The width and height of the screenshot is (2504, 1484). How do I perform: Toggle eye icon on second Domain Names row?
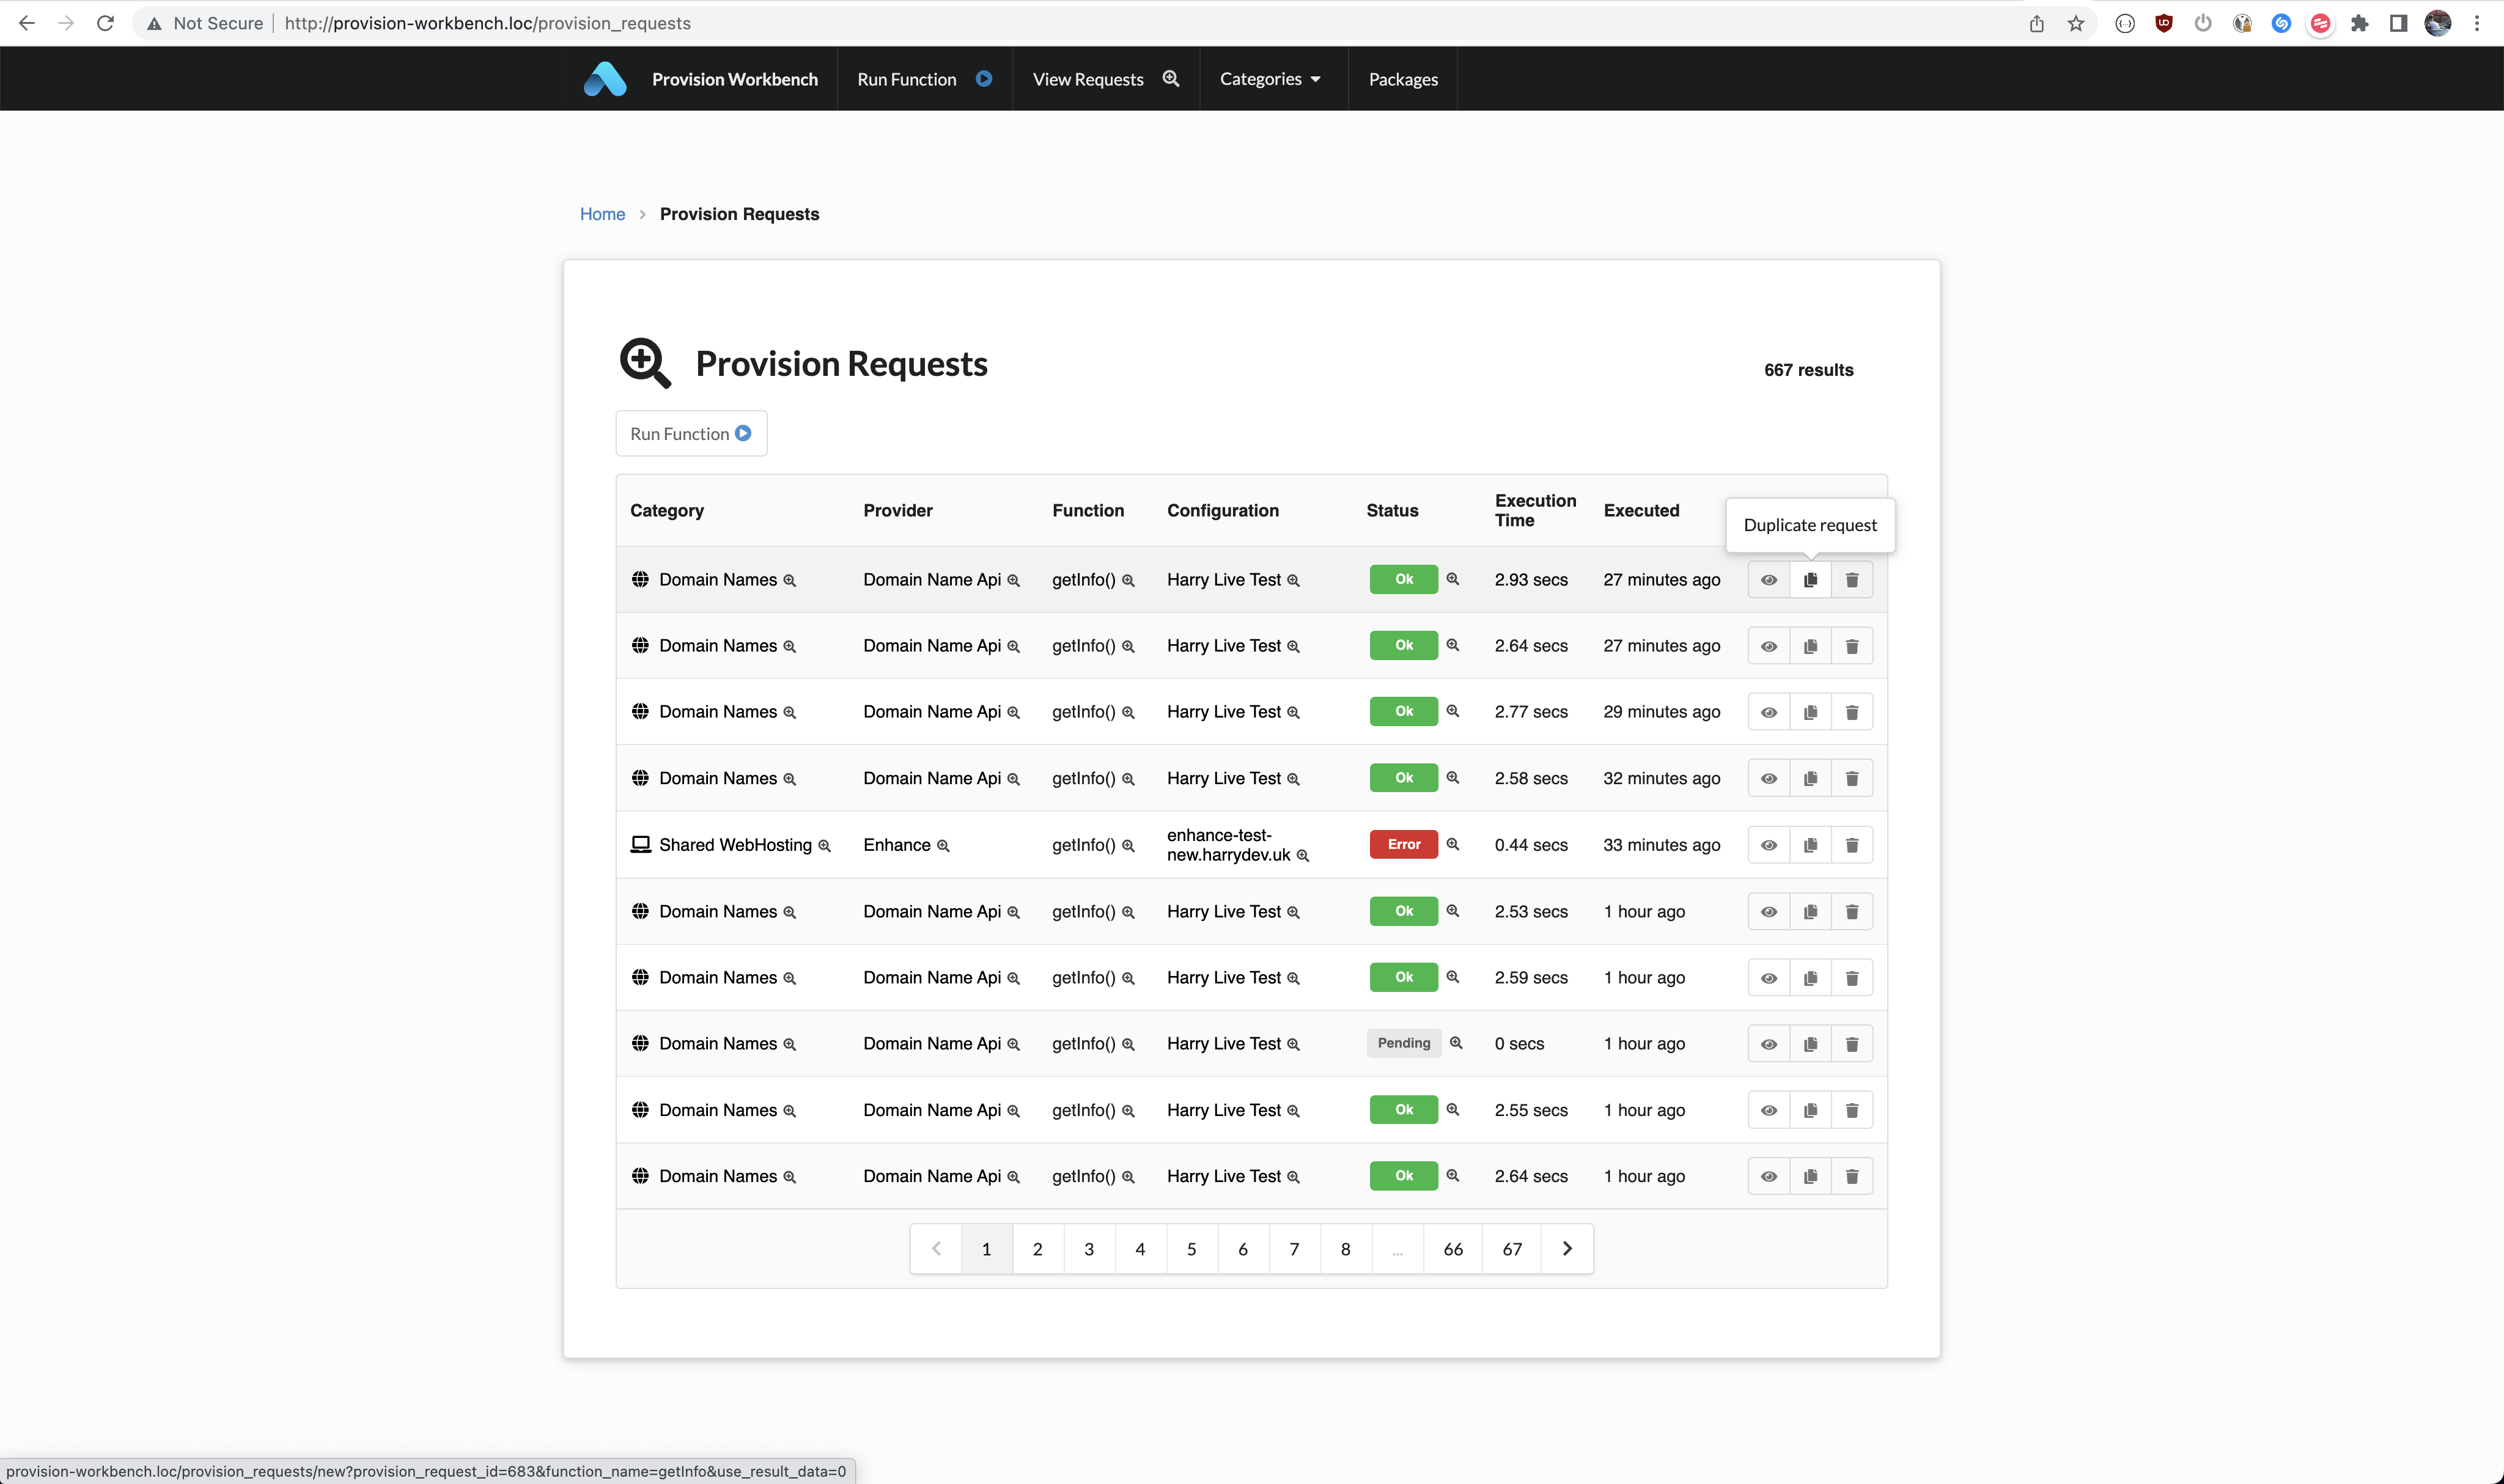[x=1769, y=645]
